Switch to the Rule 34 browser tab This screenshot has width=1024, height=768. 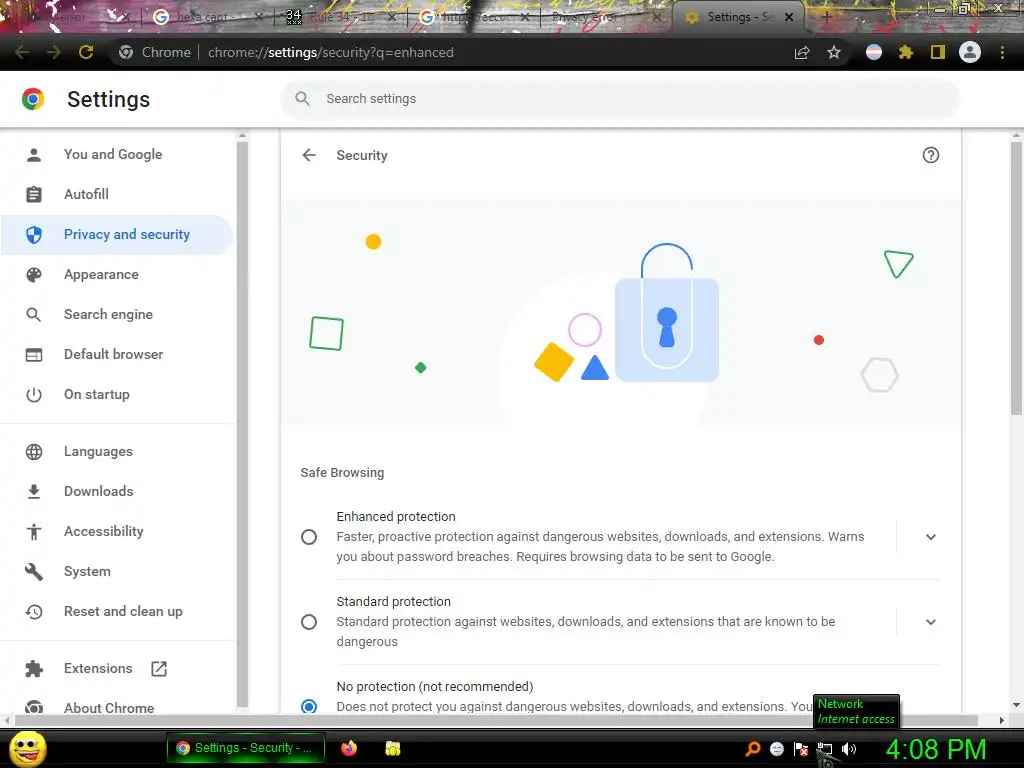point(340,17)
